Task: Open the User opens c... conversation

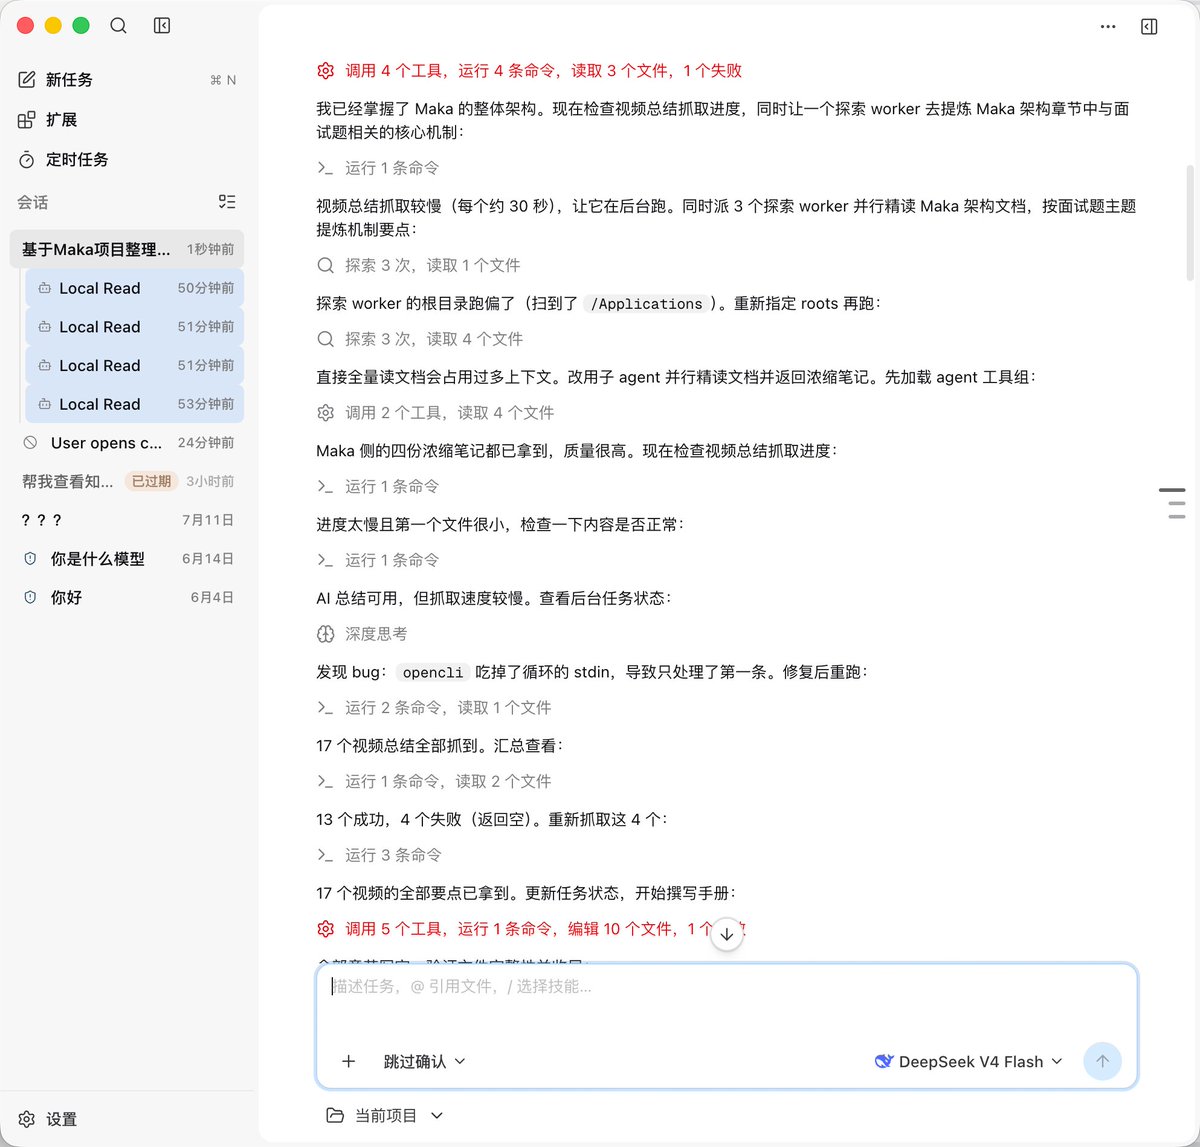Action: point(127,443)
